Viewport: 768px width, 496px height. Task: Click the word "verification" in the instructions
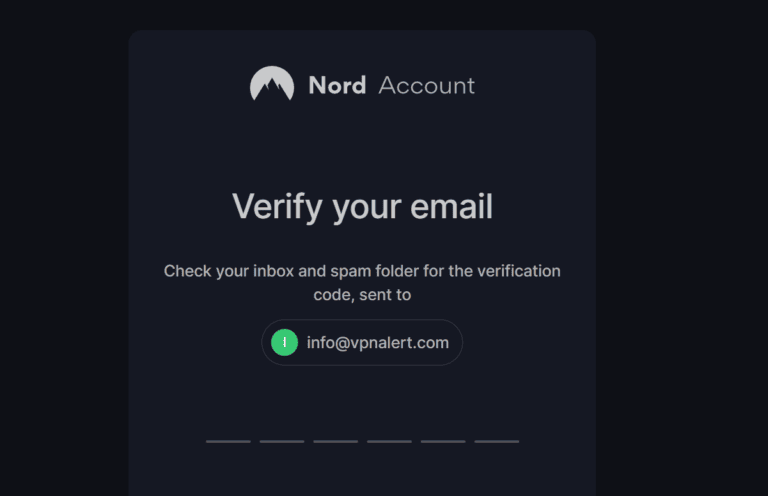[519, 271]
